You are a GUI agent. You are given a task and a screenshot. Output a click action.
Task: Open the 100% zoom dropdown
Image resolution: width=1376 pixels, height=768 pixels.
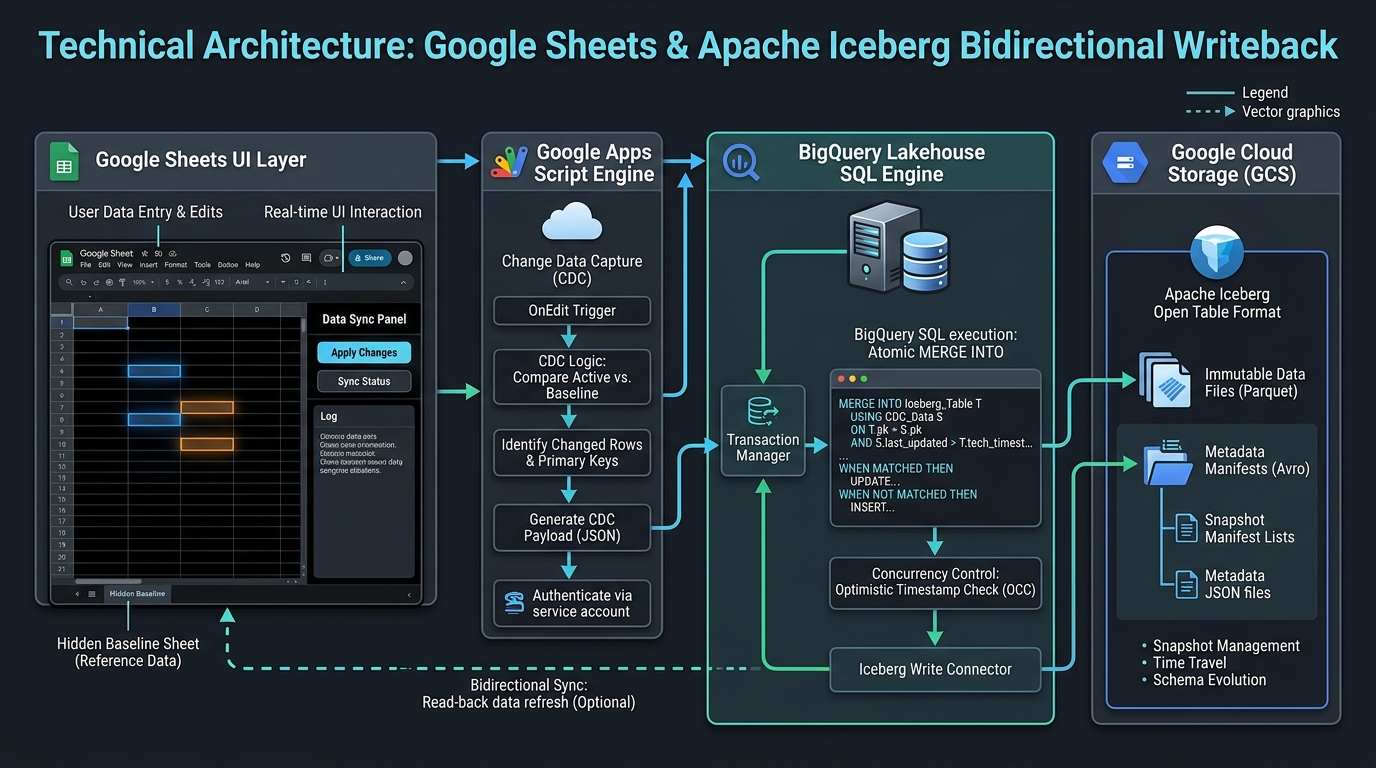pos(144,282)
